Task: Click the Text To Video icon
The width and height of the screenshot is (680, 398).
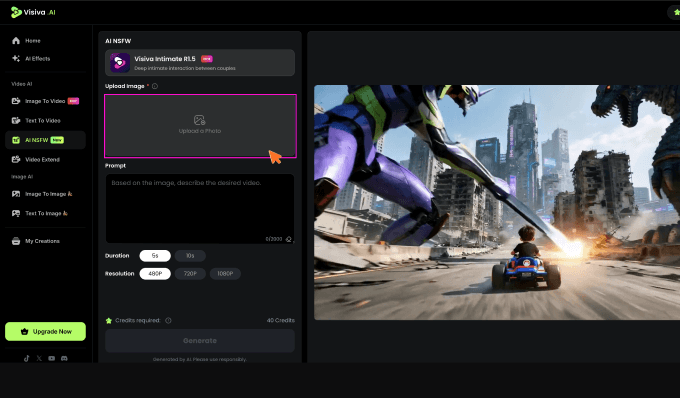Action: click(16, 121)
